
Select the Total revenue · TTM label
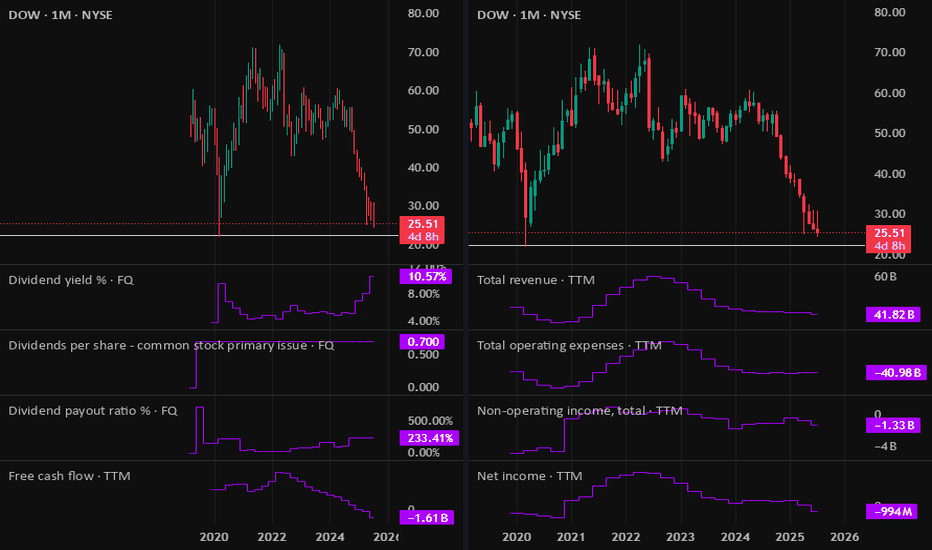[536, 280]
